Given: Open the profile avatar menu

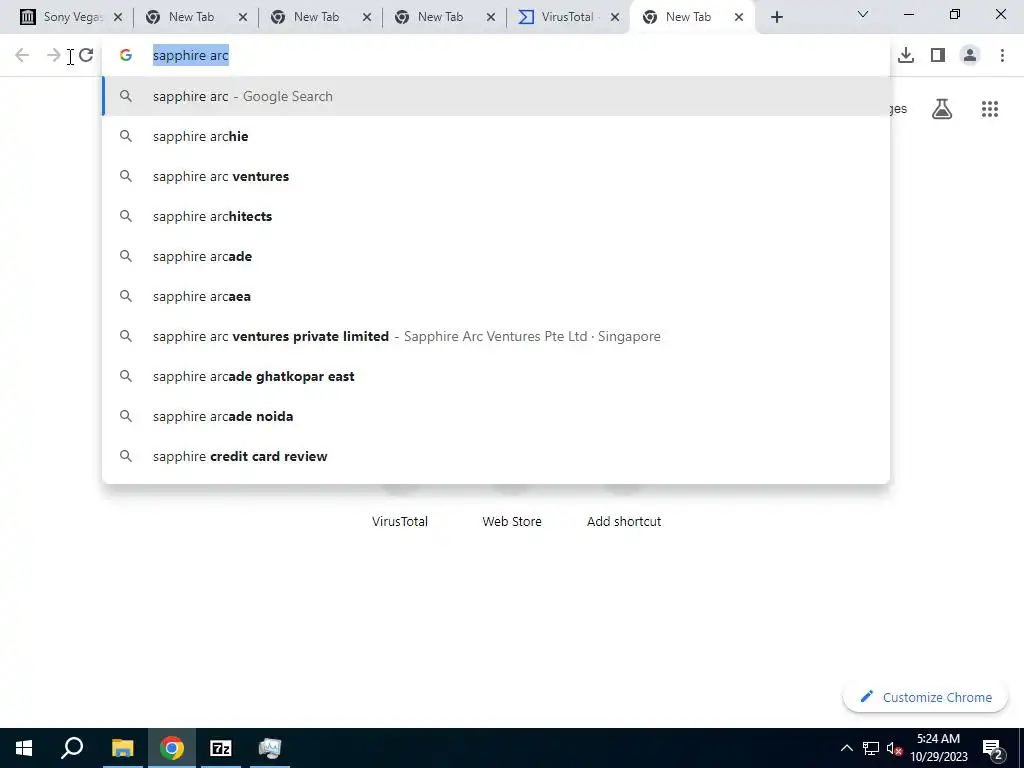Looking at the screenshot, I should tap(970, 56).
